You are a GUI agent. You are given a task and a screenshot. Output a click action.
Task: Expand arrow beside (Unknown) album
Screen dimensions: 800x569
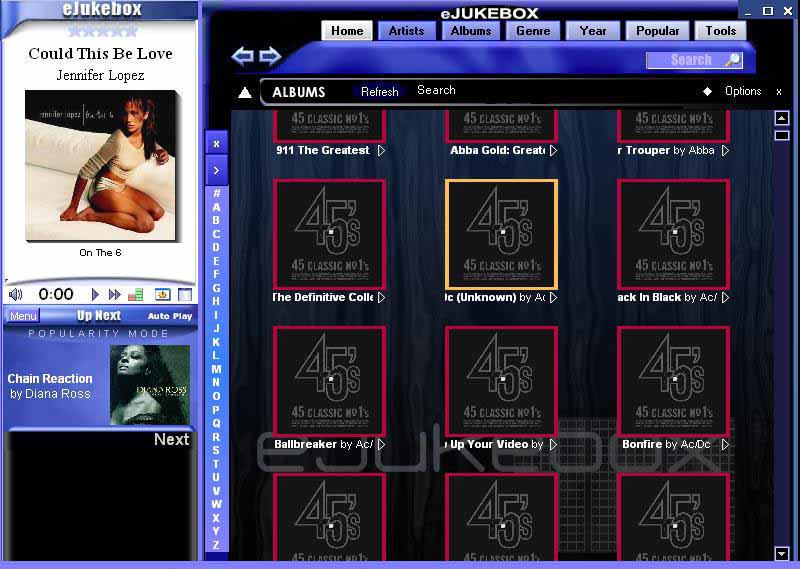point(553,298)
